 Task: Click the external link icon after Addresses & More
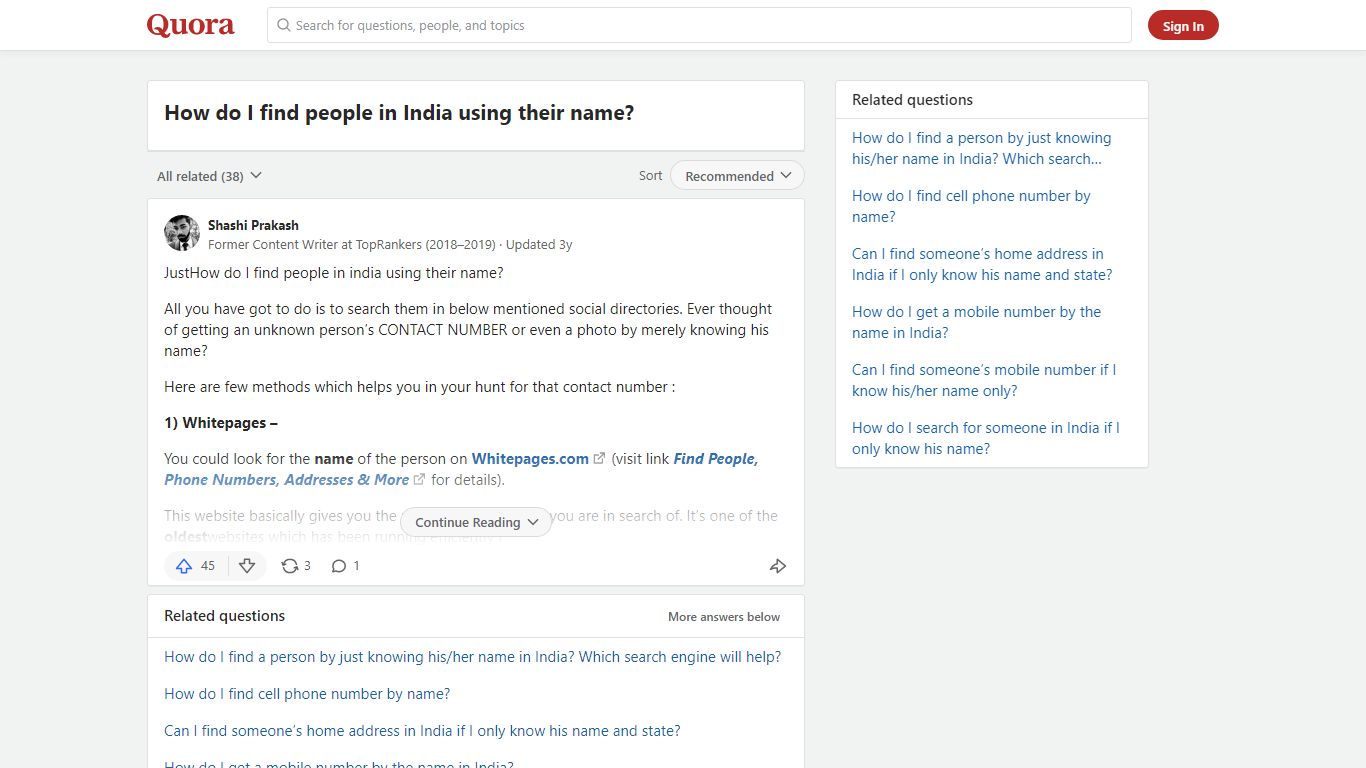click(x=419, y=480)
